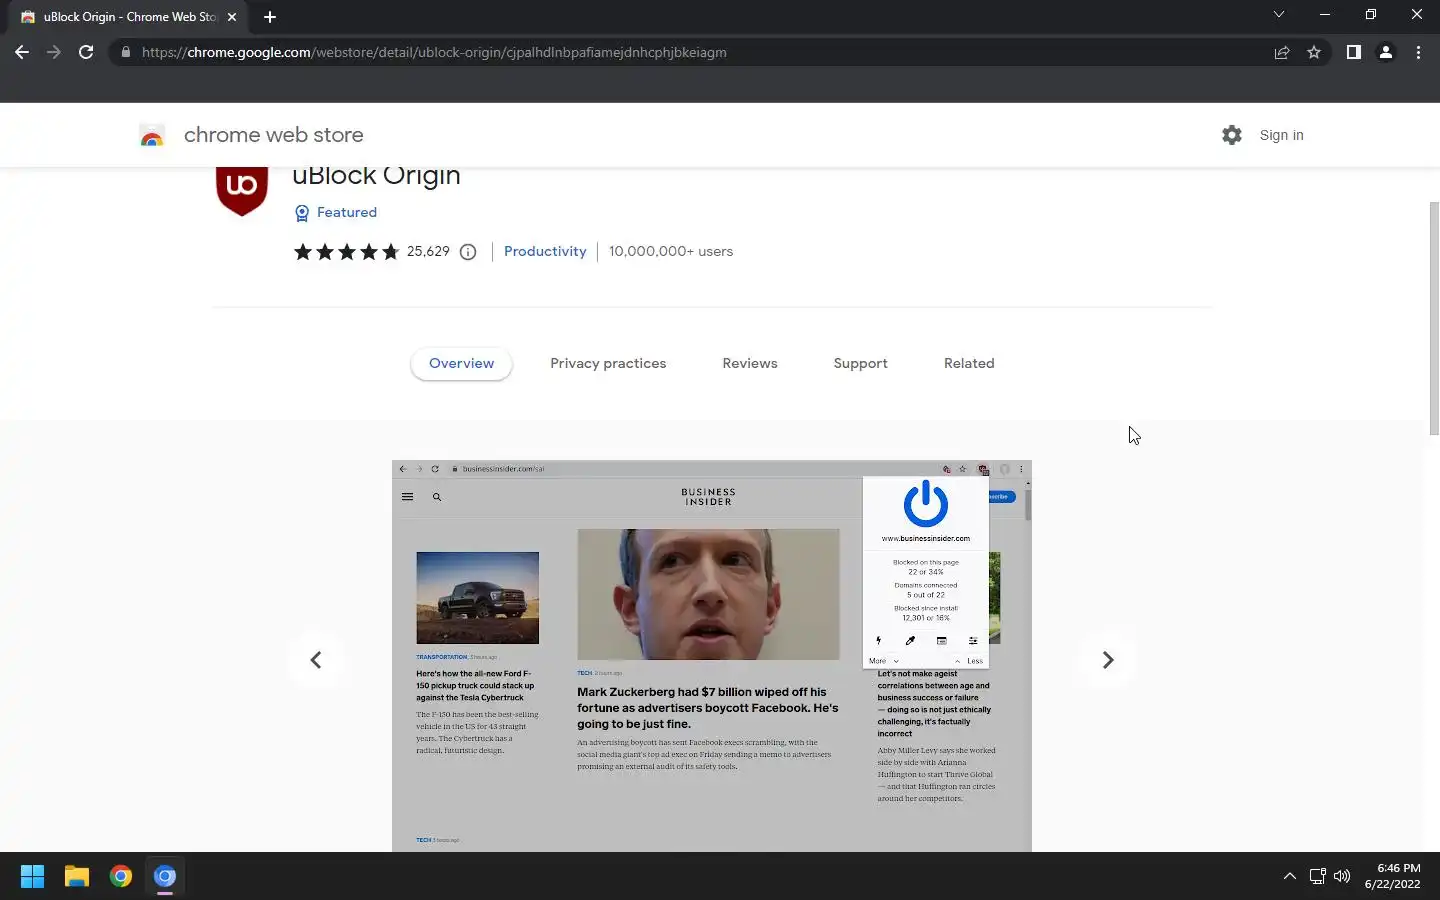Bookmark this tab with star icon

click(1314, 52)
